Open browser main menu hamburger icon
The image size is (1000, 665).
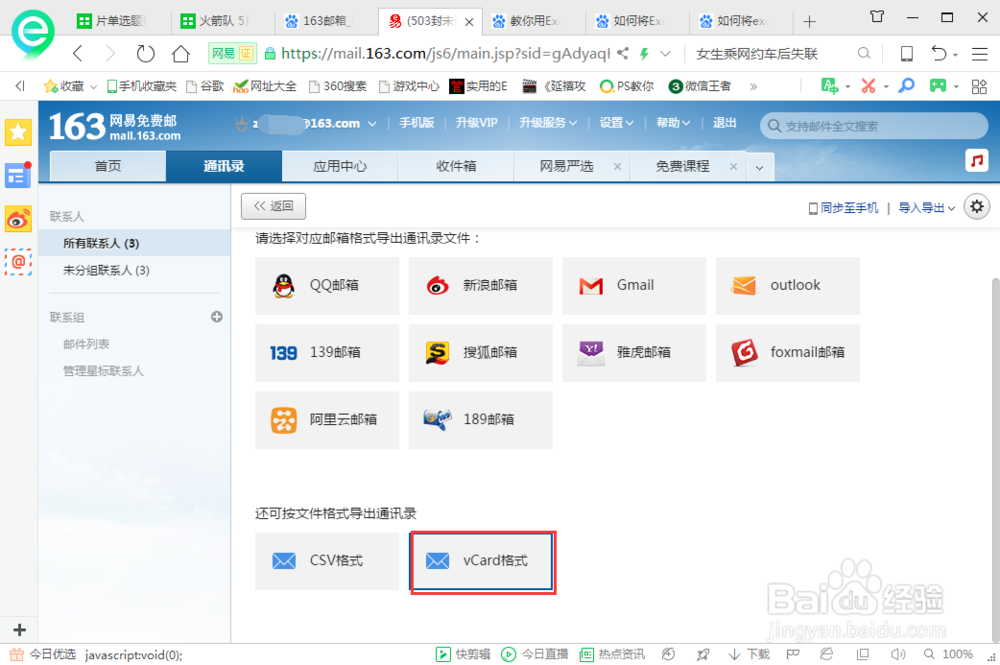(980, 54)
